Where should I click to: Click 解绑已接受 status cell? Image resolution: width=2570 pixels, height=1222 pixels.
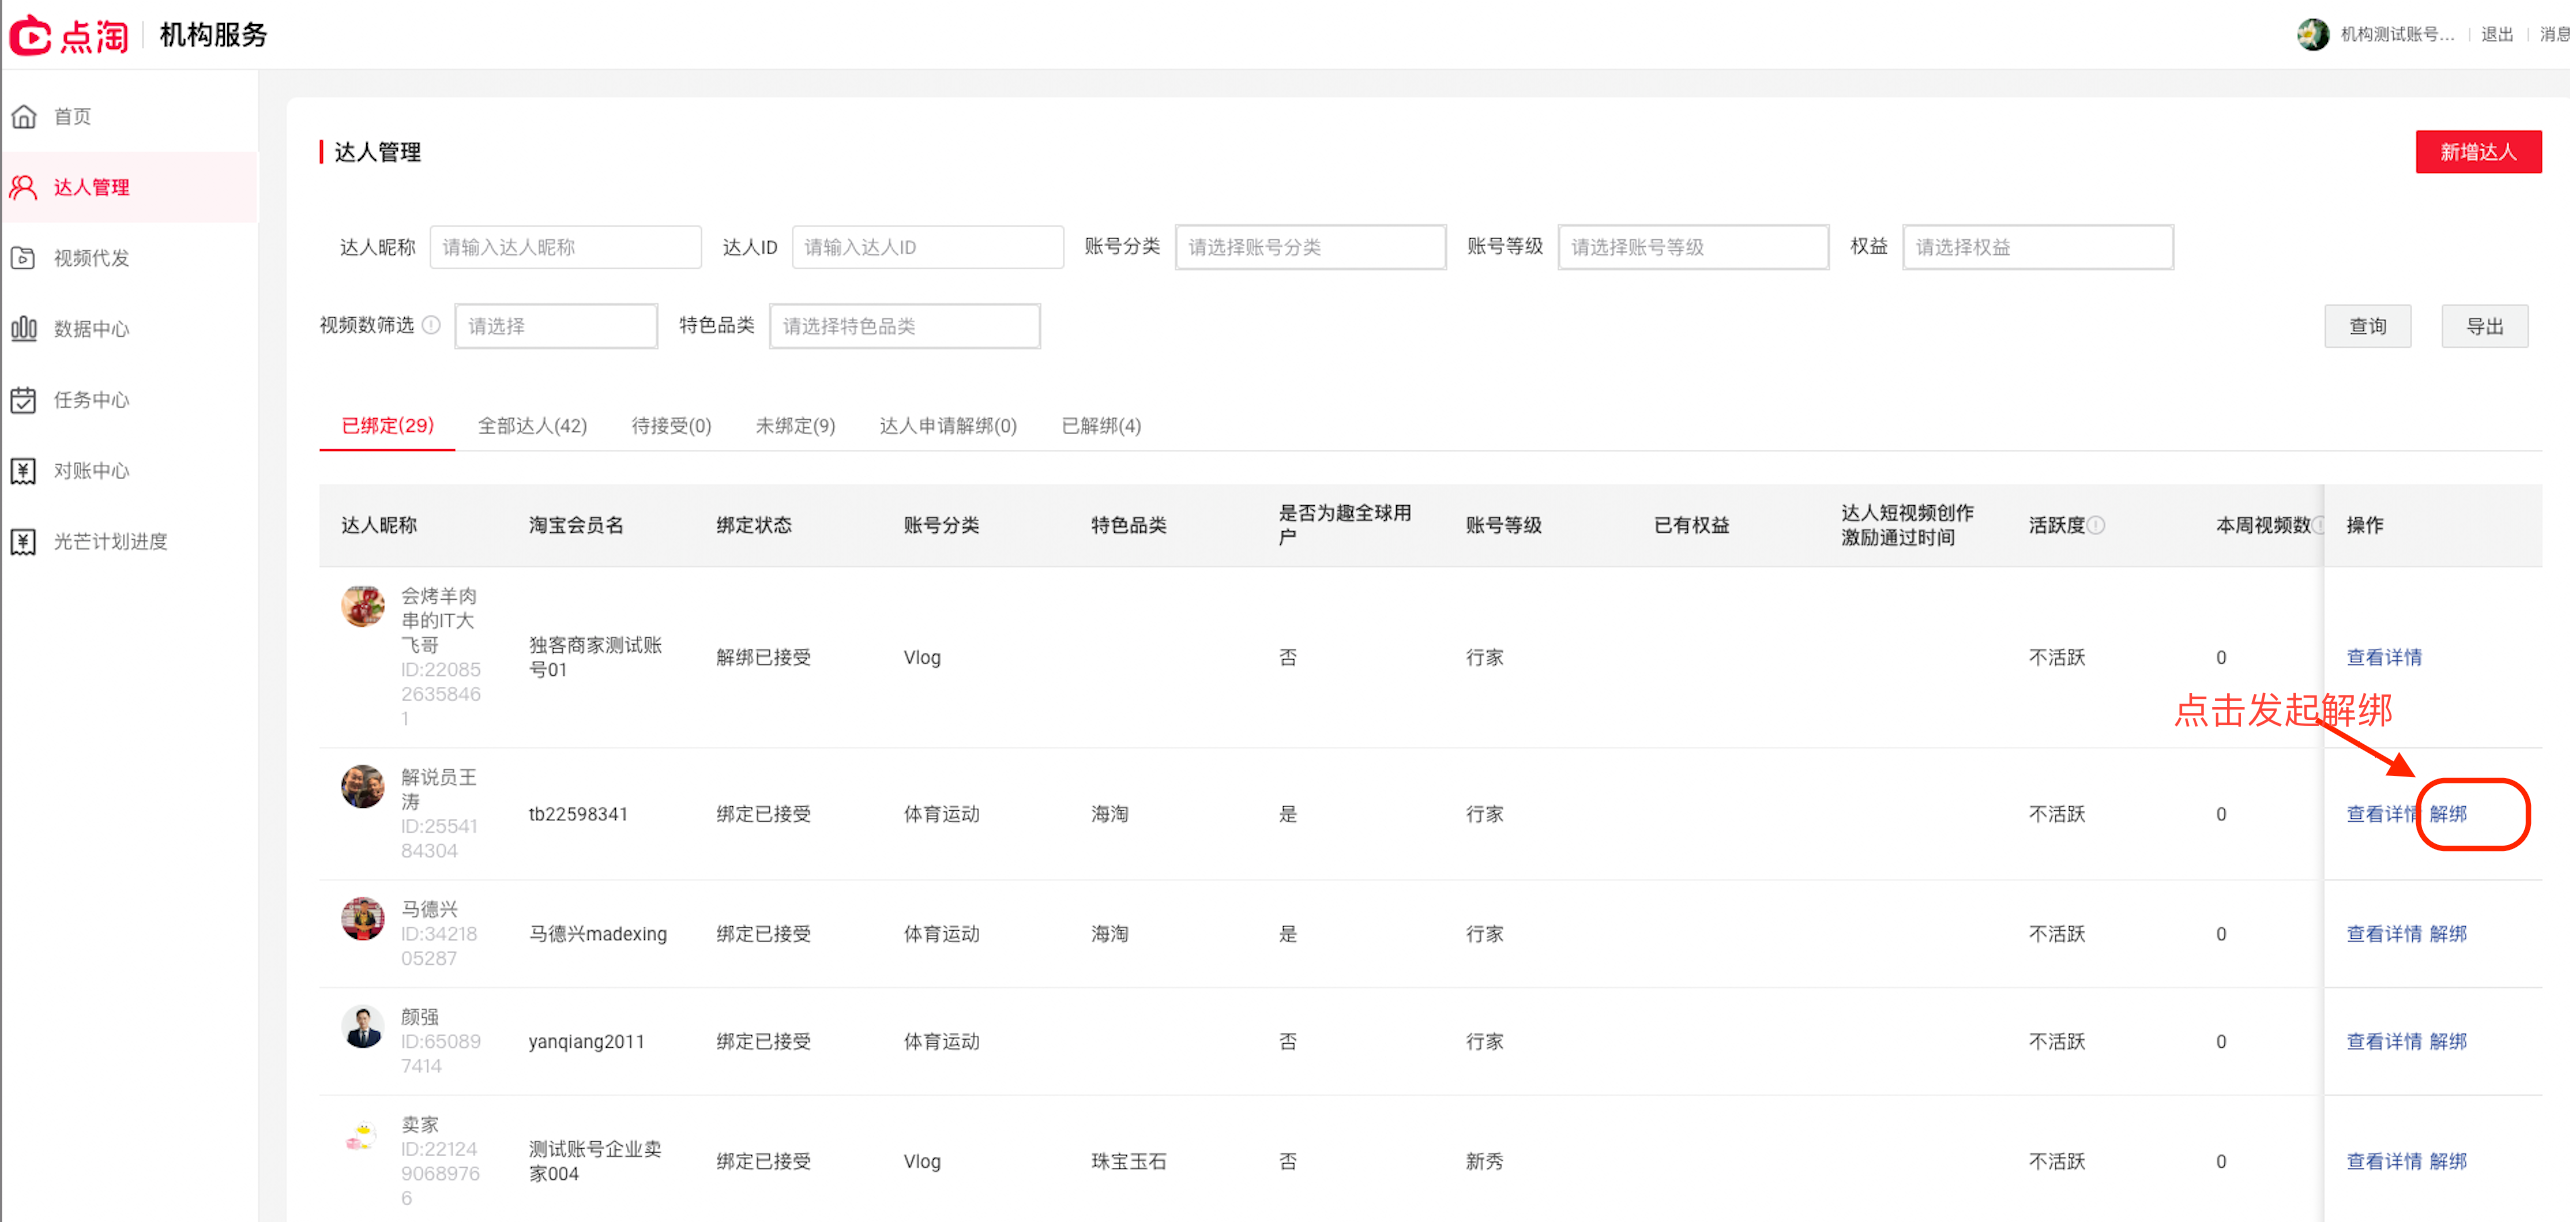(763, 658)
